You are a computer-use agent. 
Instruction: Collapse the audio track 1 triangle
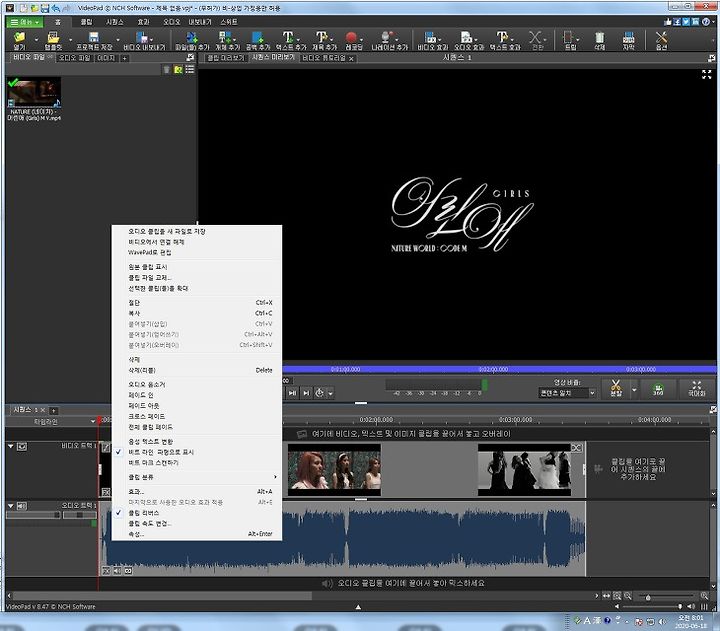(x=11, y=506)
